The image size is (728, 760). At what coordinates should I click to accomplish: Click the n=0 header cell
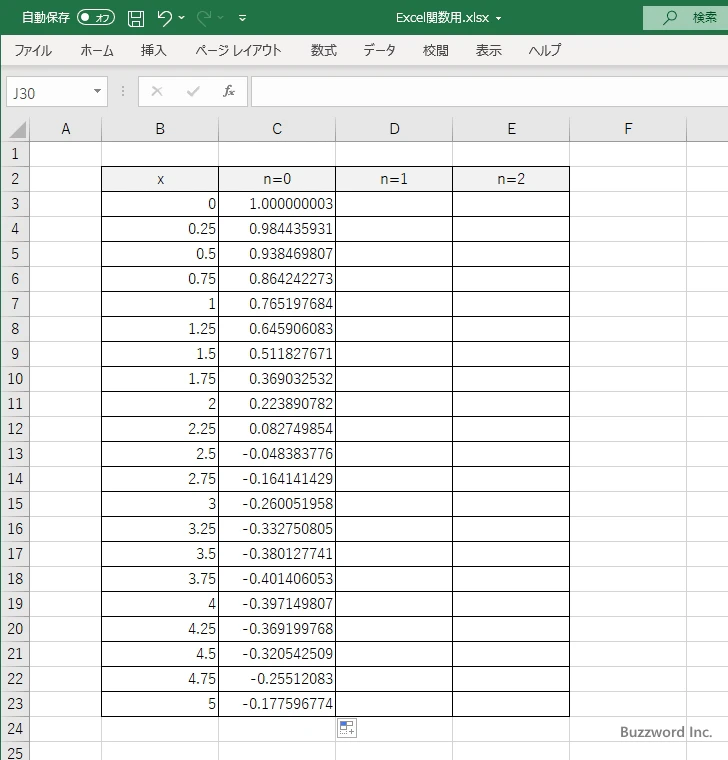277,179
